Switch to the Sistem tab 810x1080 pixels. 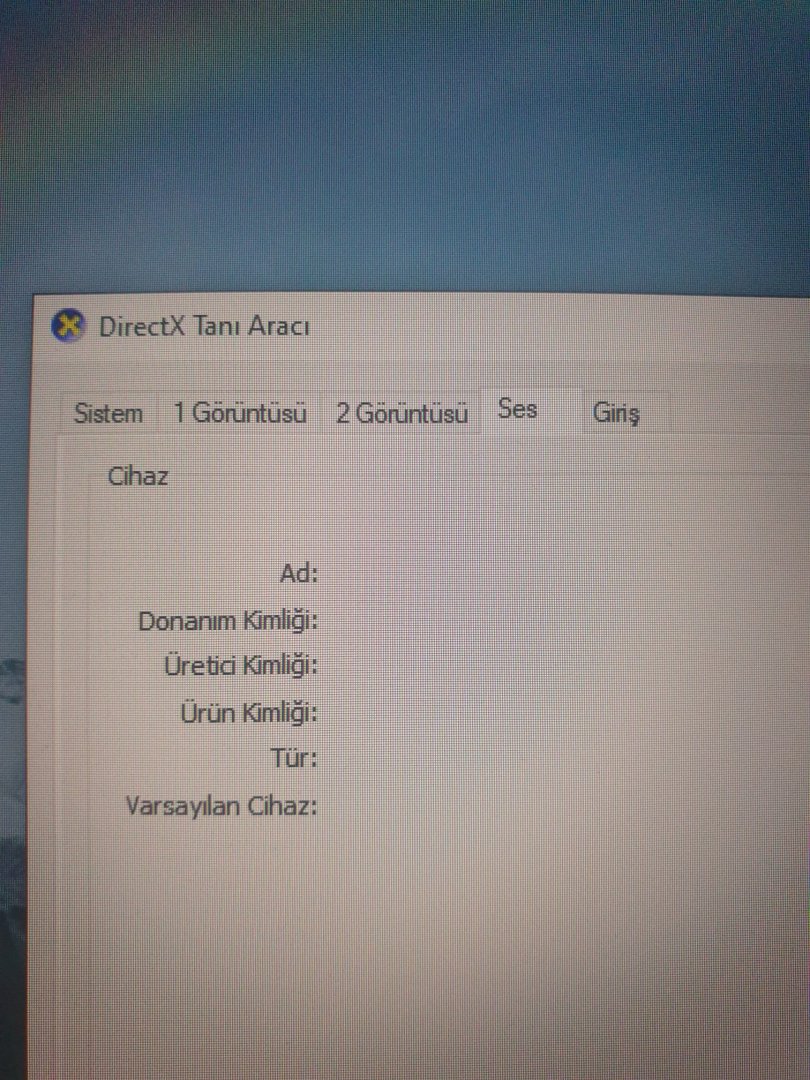click(108, 413)
